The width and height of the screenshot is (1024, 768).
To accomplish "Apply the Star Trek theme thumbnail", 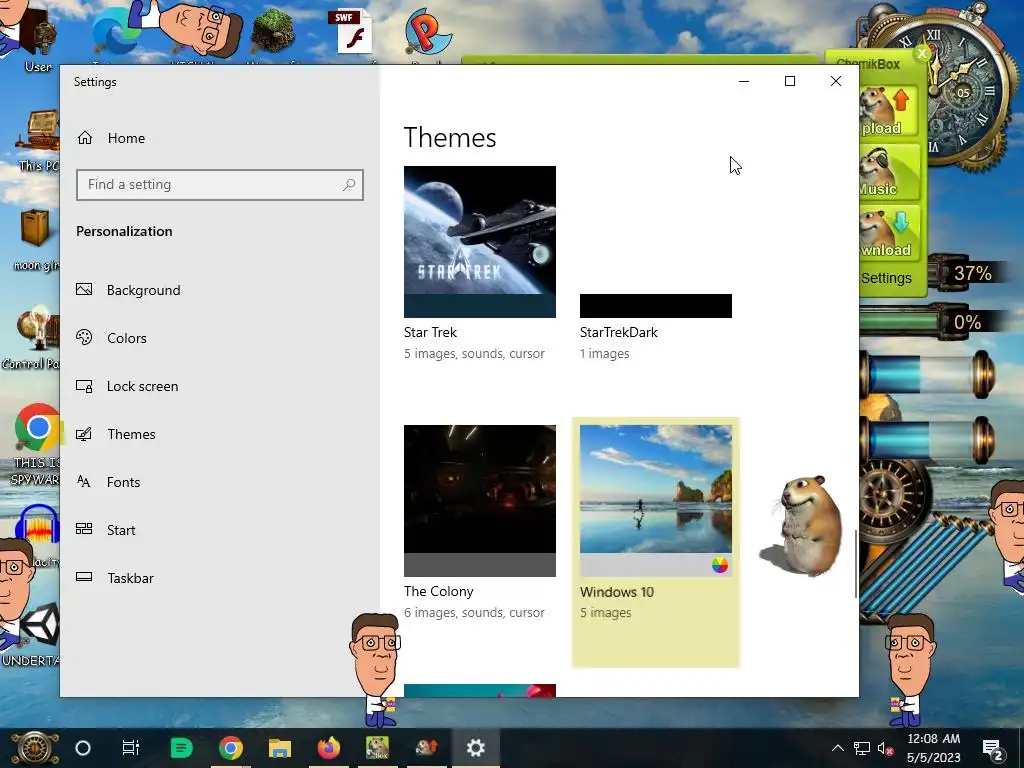I will coord(480,242).
